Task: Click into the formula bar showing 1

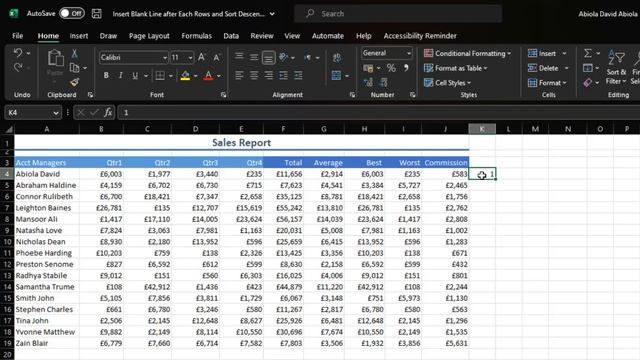Action: (378, 113)
